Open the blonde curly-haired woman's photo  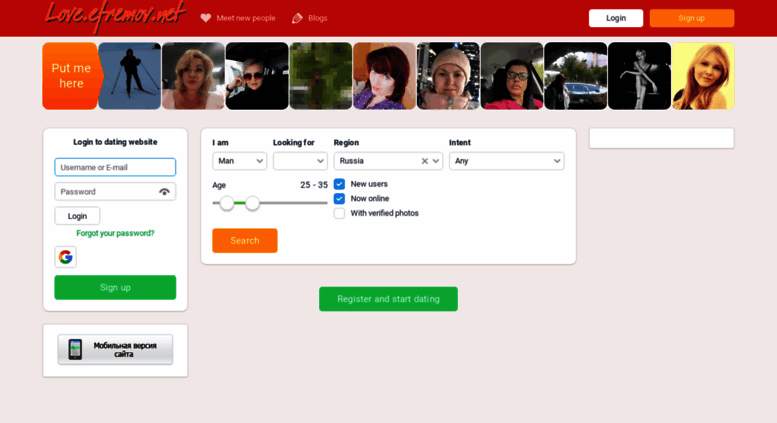[193, 76]
